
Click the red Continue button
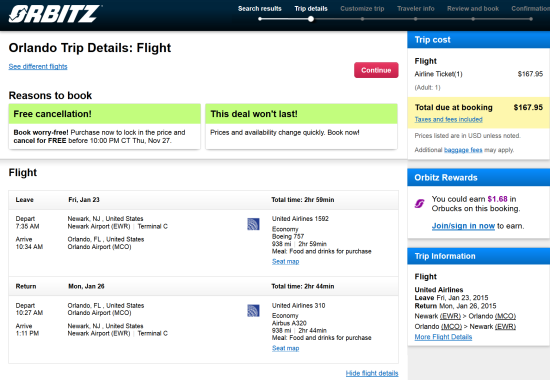pyautogui.click(x=376, y=70)
